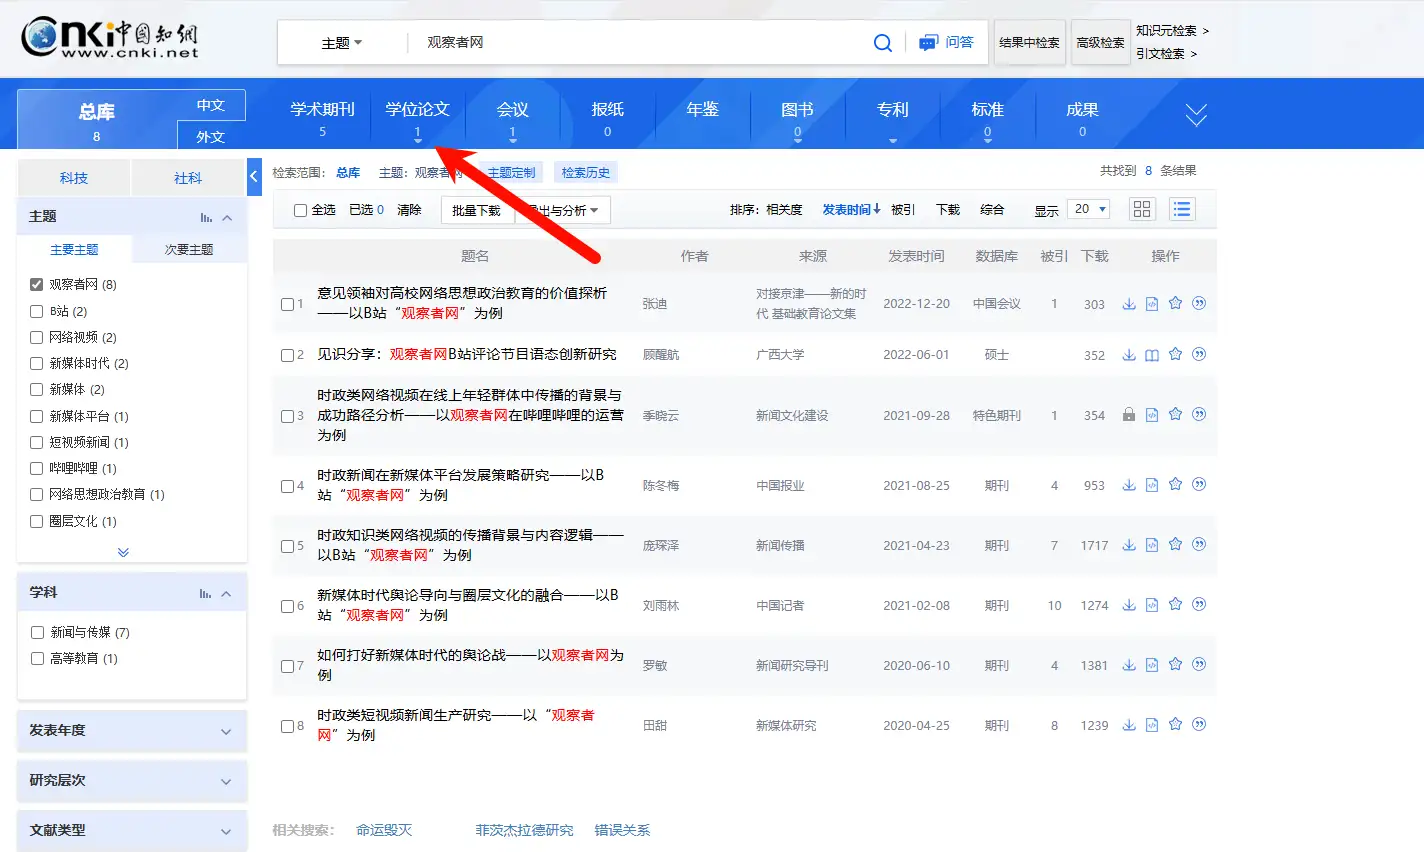Viewport: 1424px width, 852px height.
Task: Select result row 5 checkbox
Action: click(x=288, y=546)
